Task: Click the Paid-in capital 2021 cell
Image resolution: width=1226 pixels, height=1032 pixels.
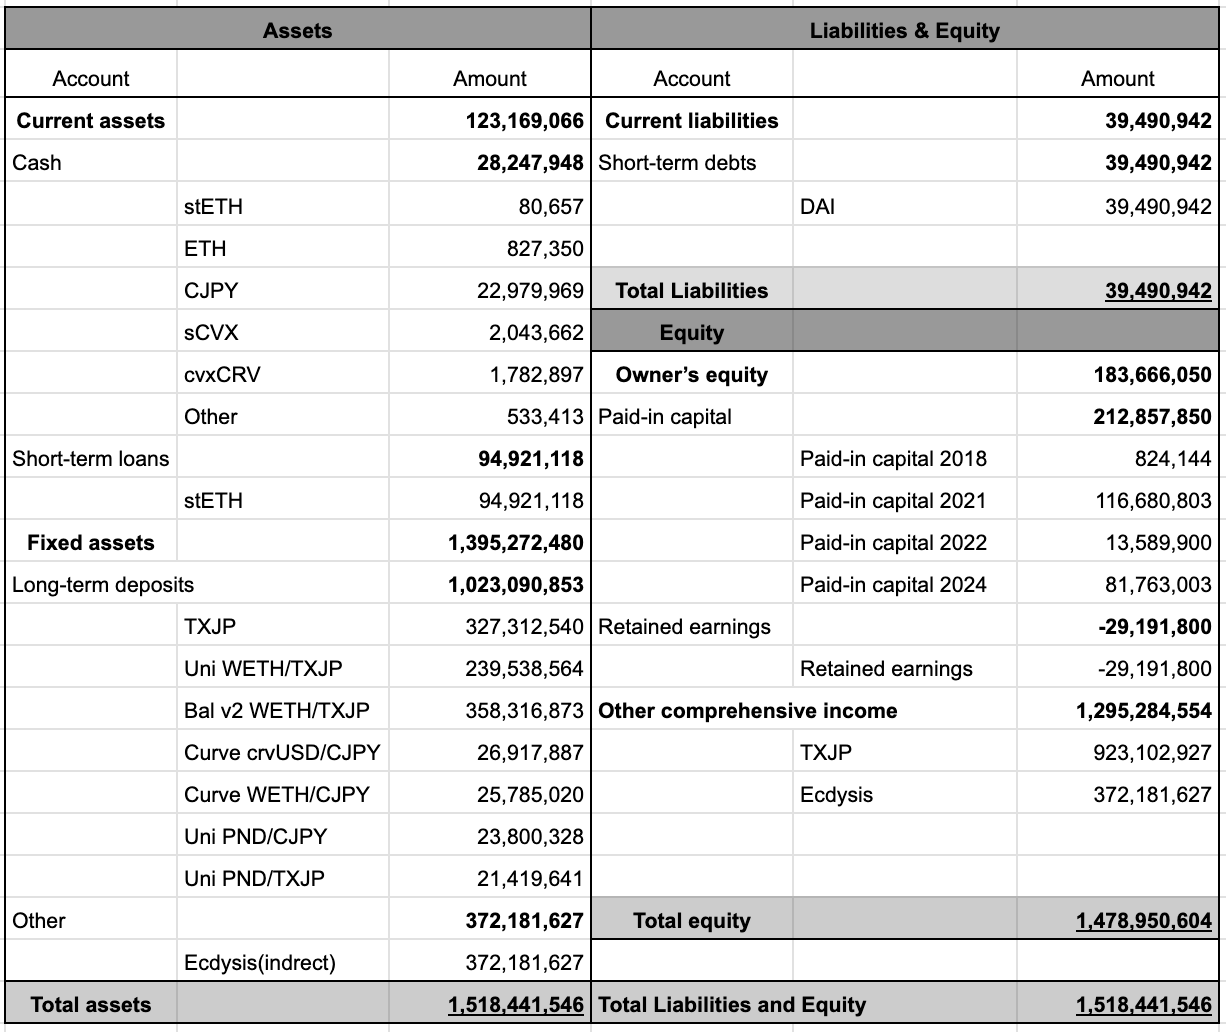Action: click(893, 501)
